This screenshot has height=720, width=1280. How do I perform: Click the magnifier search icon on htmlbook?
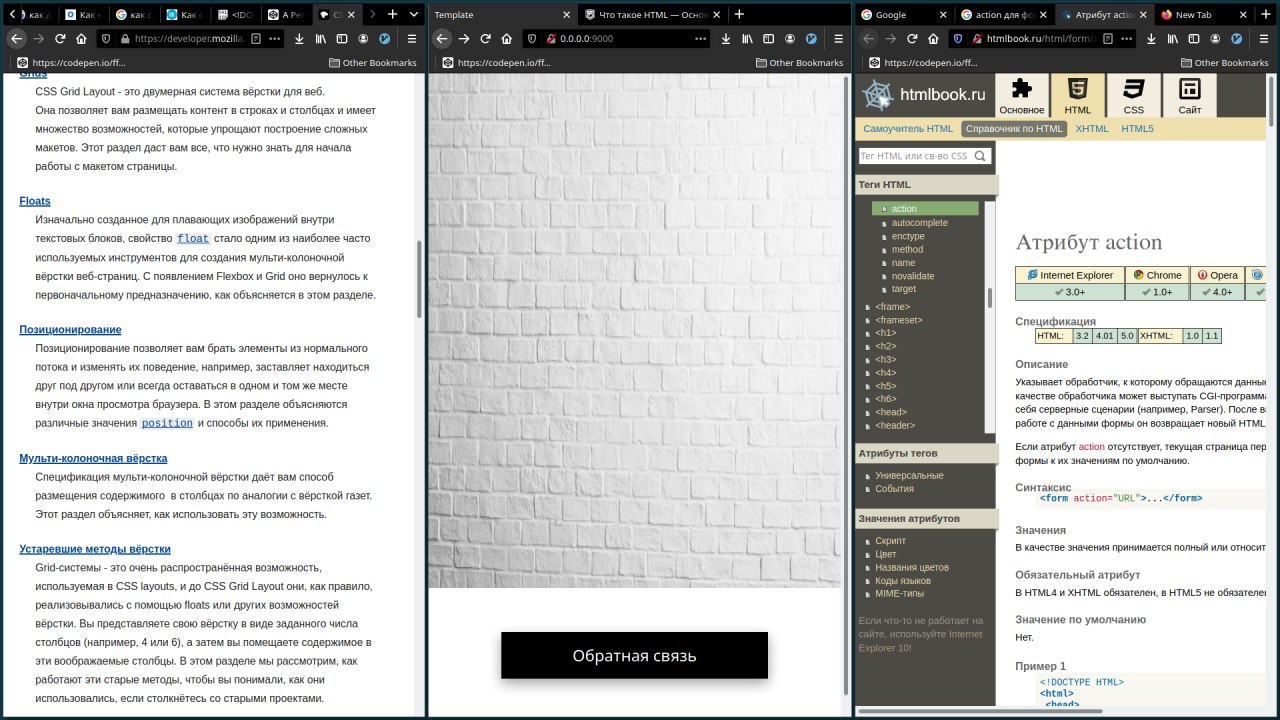[x=981, y=156]
